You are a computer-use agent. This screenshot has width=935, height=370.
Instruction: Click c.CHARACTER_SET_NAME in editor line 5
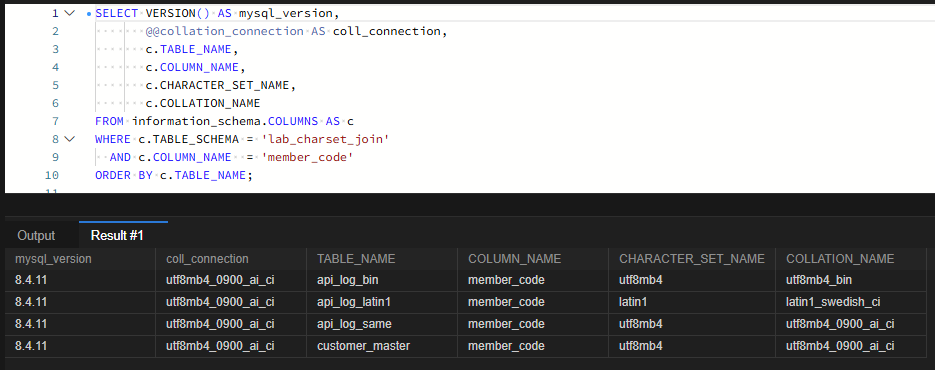click(x=218, y=85)
